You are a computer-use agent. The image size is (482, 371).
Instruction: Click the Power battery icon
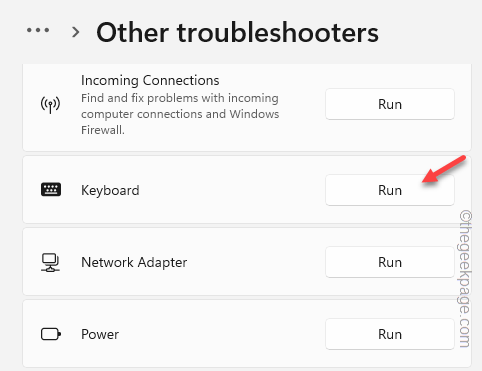tap(51, 334)
